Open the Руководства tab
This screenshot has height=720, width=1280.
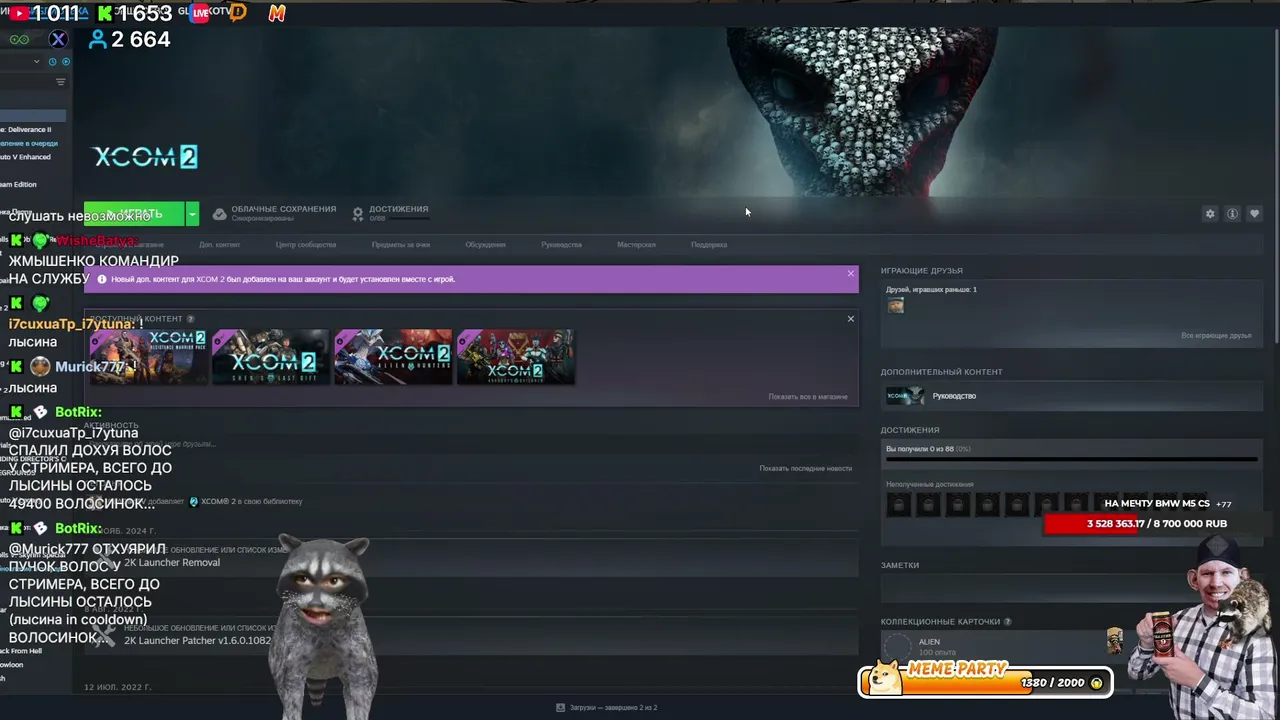pyautogui.click(x=561, y=245)
